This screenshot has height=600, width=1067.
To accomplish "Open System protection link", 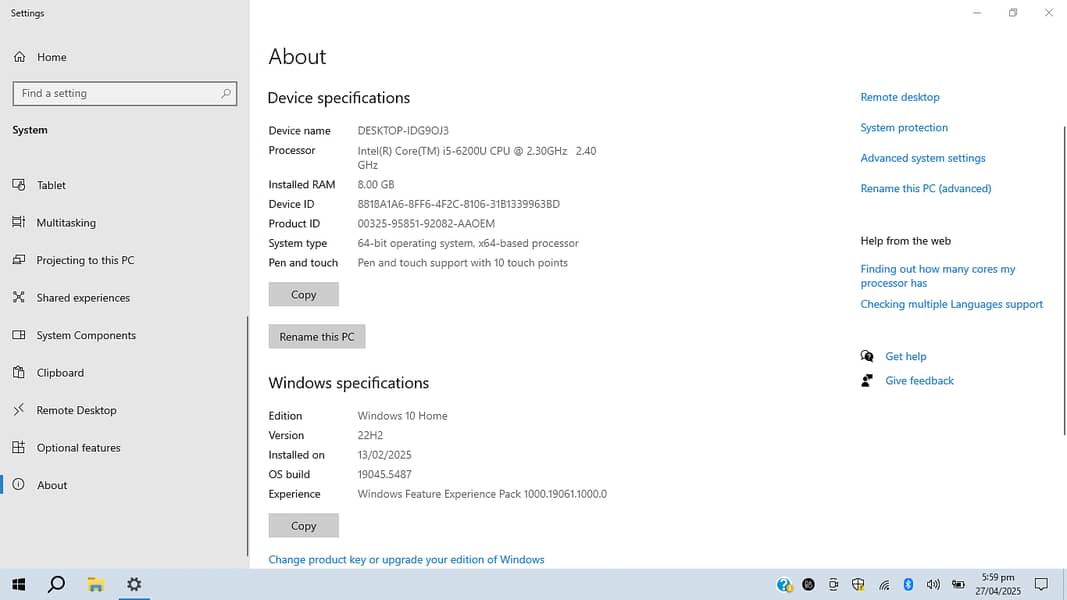I will point(904,127).
